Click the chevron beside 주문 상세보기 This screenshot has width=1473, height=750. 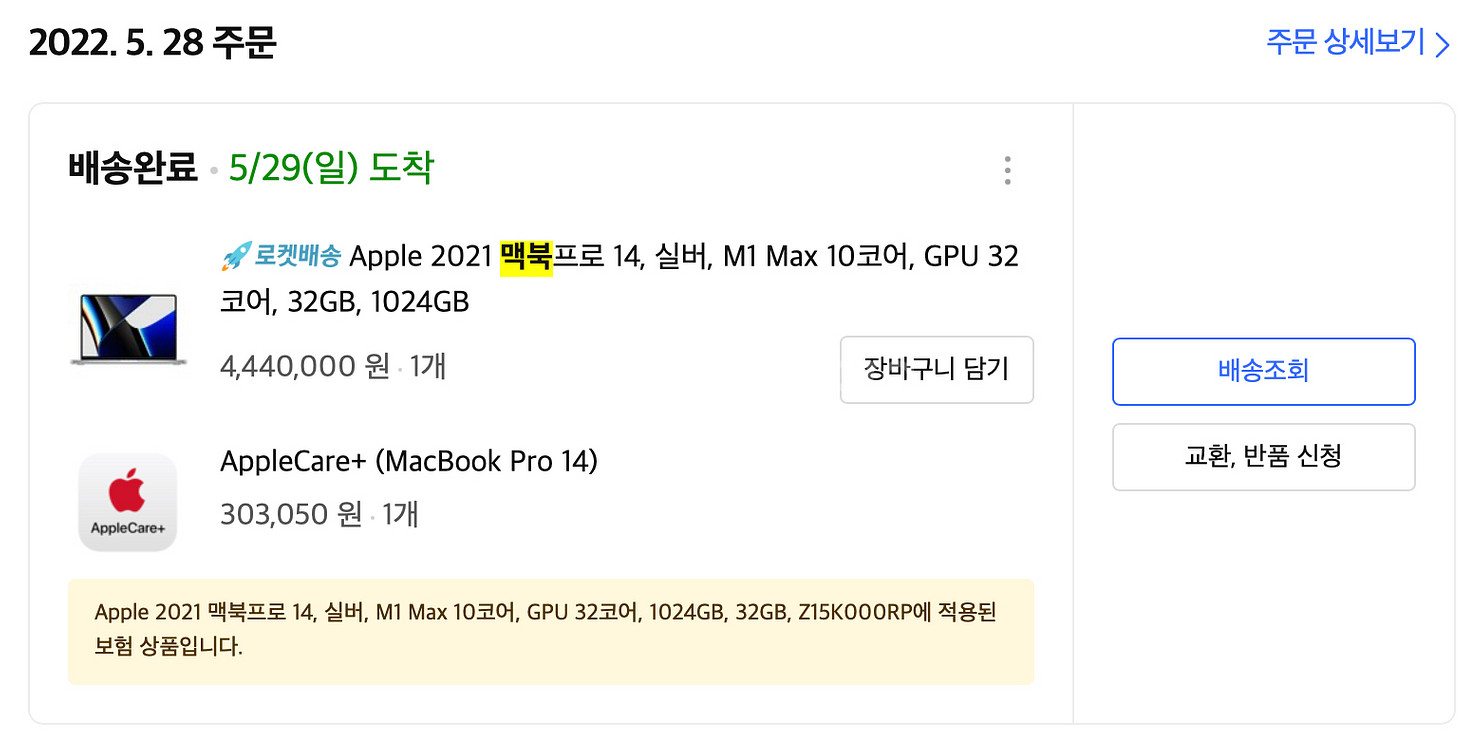tap(1442, 45)
